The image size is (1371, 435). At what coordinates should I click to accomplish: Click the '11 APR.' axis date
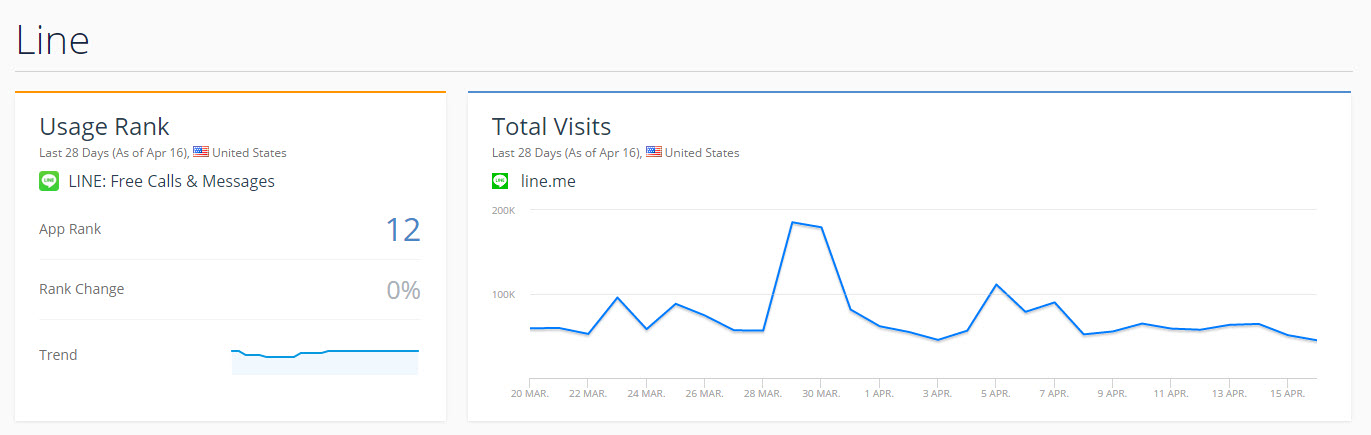[1170, 394]
